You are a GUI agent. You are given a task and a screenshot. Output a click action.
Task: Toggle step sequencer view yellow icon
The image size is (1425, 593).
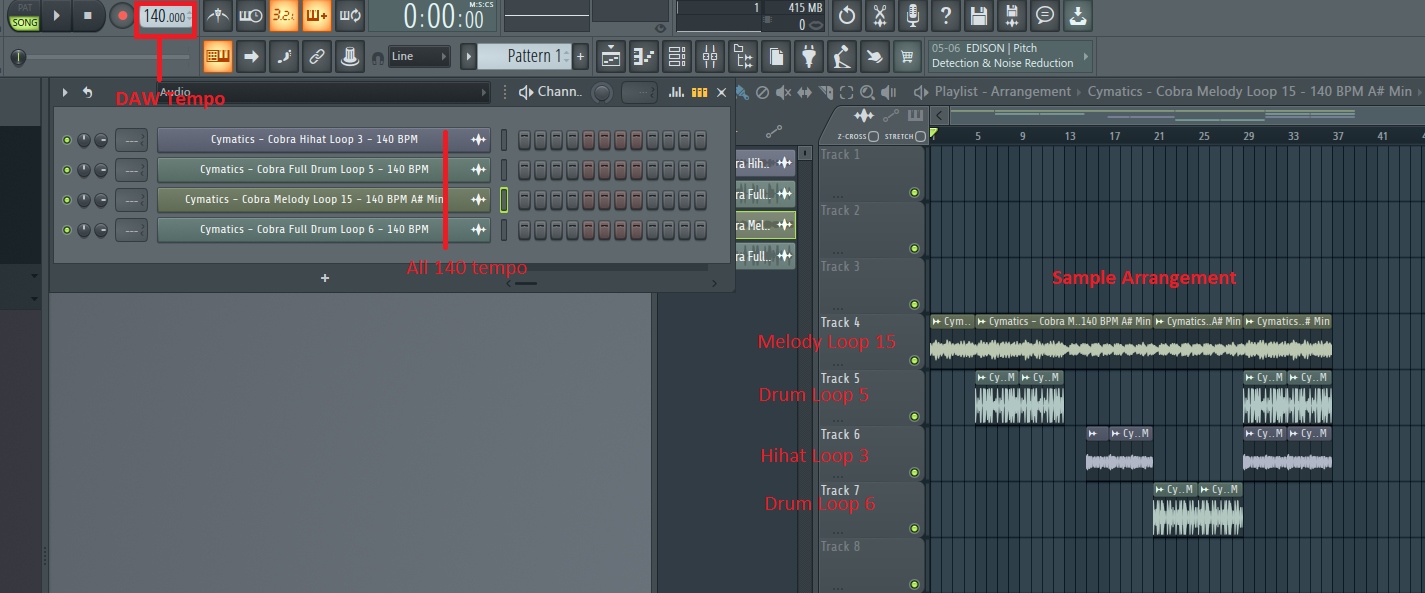(x=699, y=92)
